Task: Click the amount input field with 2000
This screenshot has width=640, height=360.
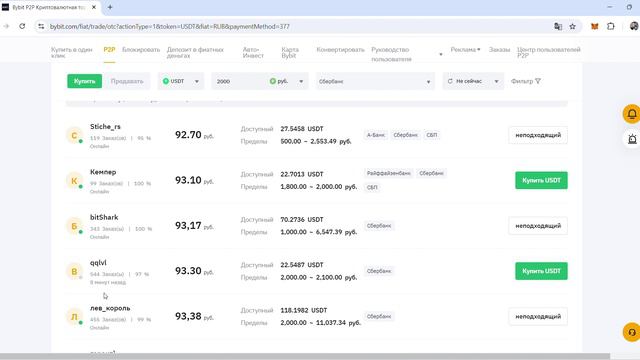Action: click(239, 81)
